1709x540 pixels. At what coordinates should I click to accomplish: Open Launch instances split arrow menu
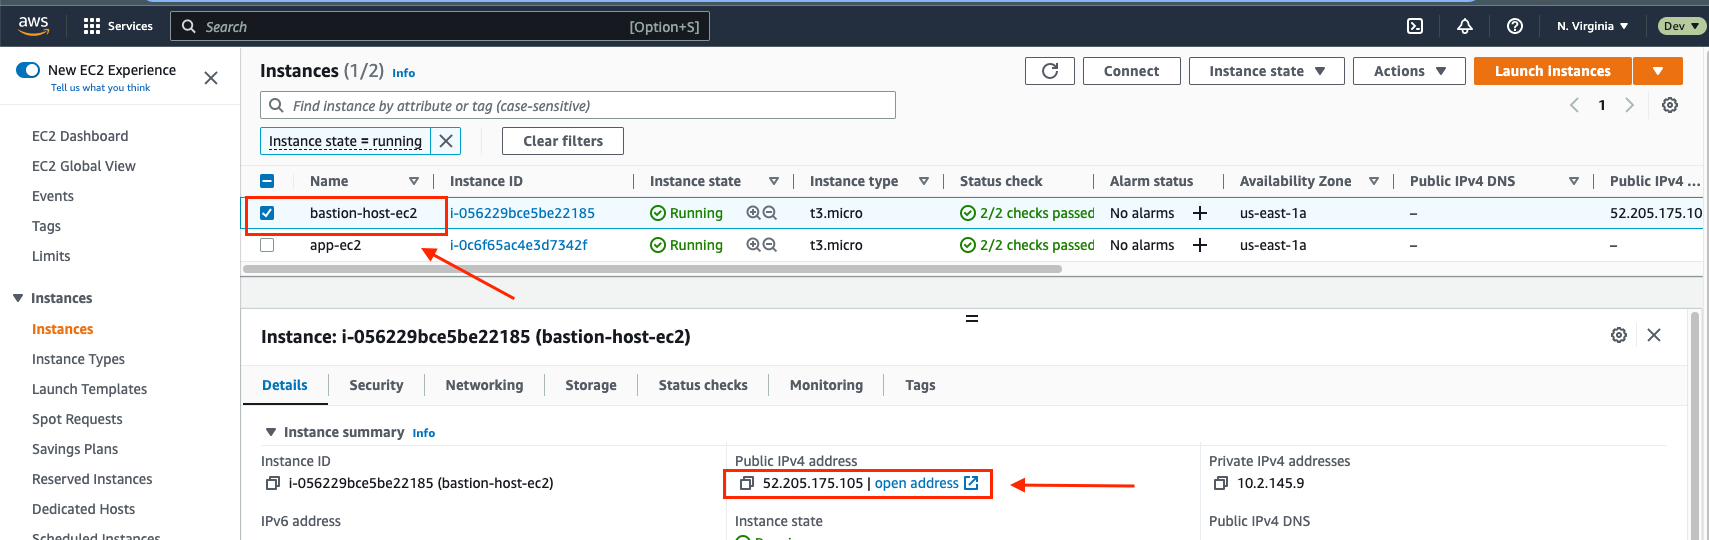(x=1658, y=71)
